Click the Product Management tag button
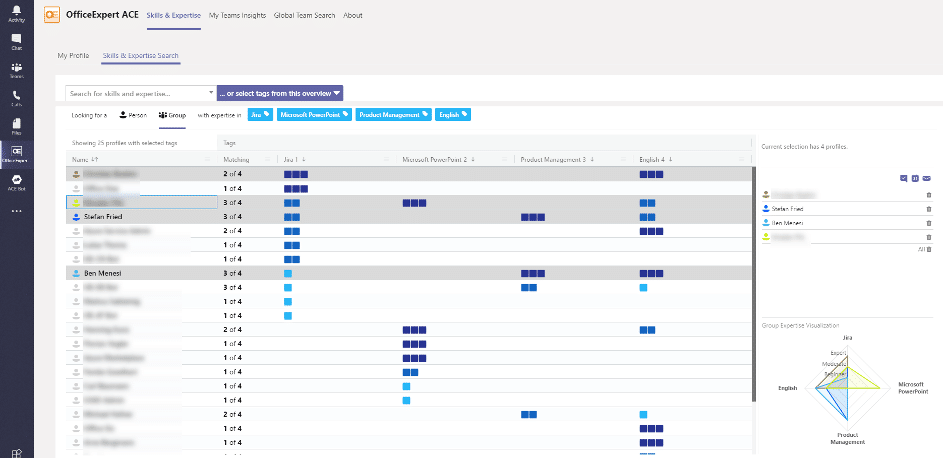Screen dimensions: 943x458 [x=393, y=115]
